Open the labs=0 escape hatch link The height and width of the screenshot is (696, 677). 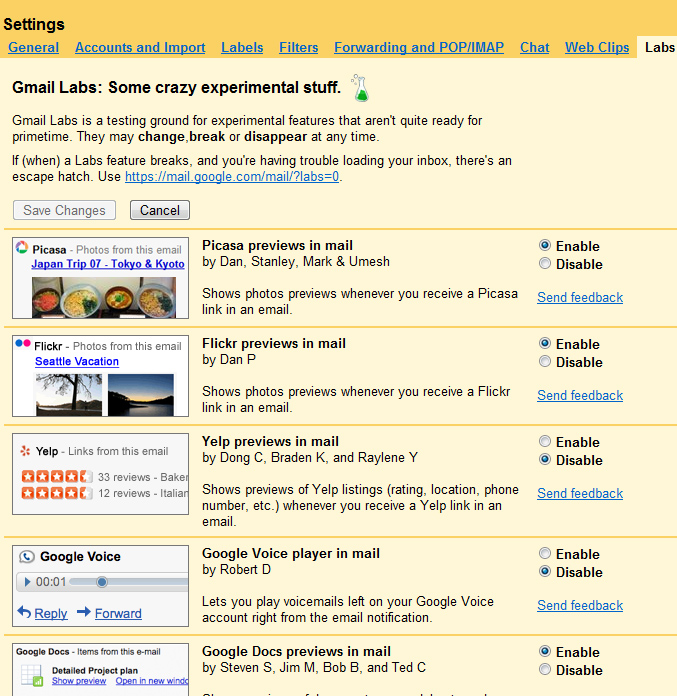[x=232, y=177]
